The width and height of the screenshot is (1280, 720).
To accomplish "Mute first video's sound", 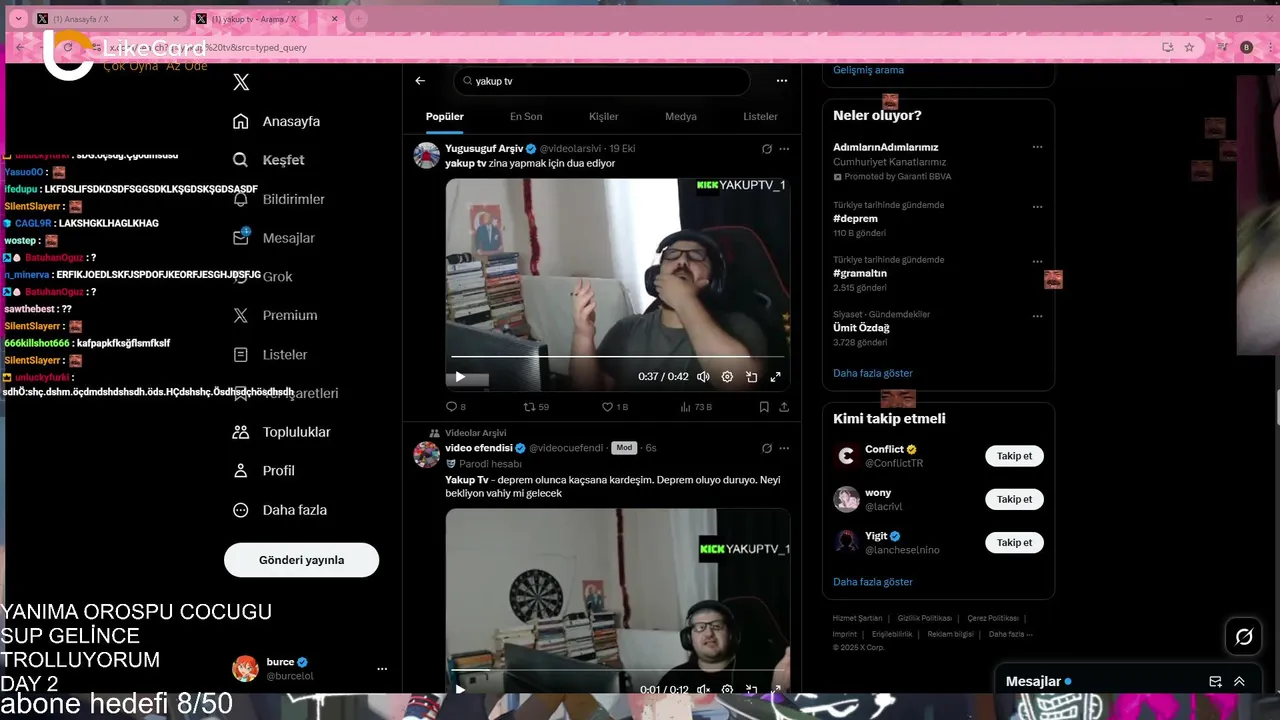I will coord(703,377).
